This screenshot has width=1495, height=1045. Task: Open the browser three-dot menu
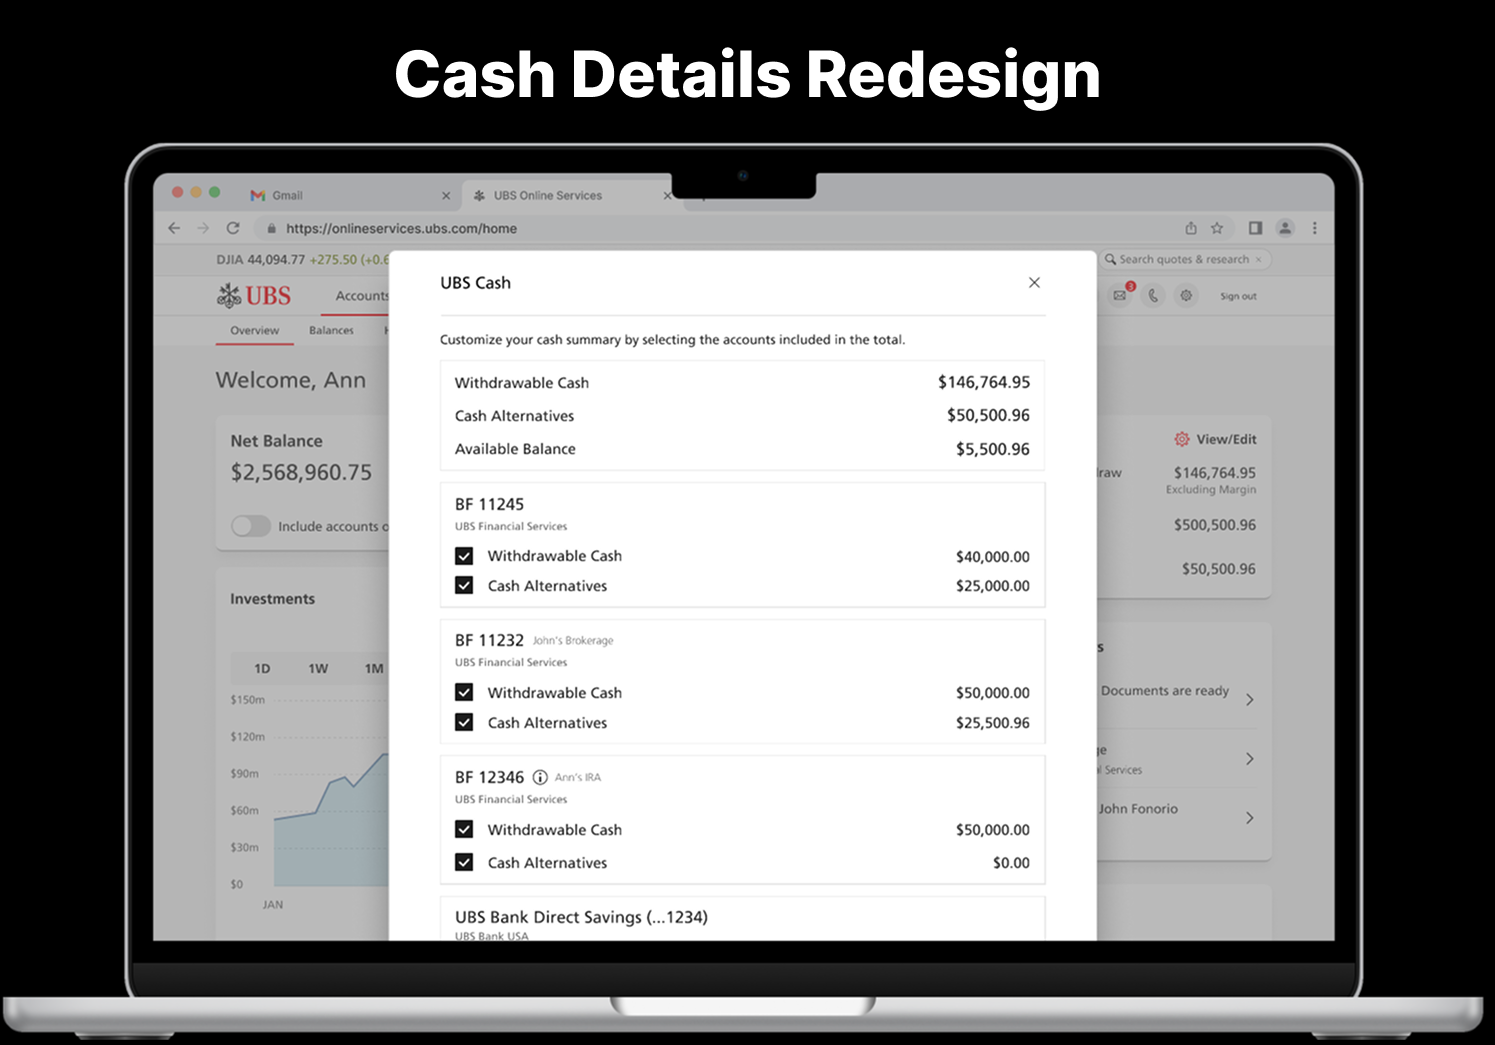tap(1315, 228)
